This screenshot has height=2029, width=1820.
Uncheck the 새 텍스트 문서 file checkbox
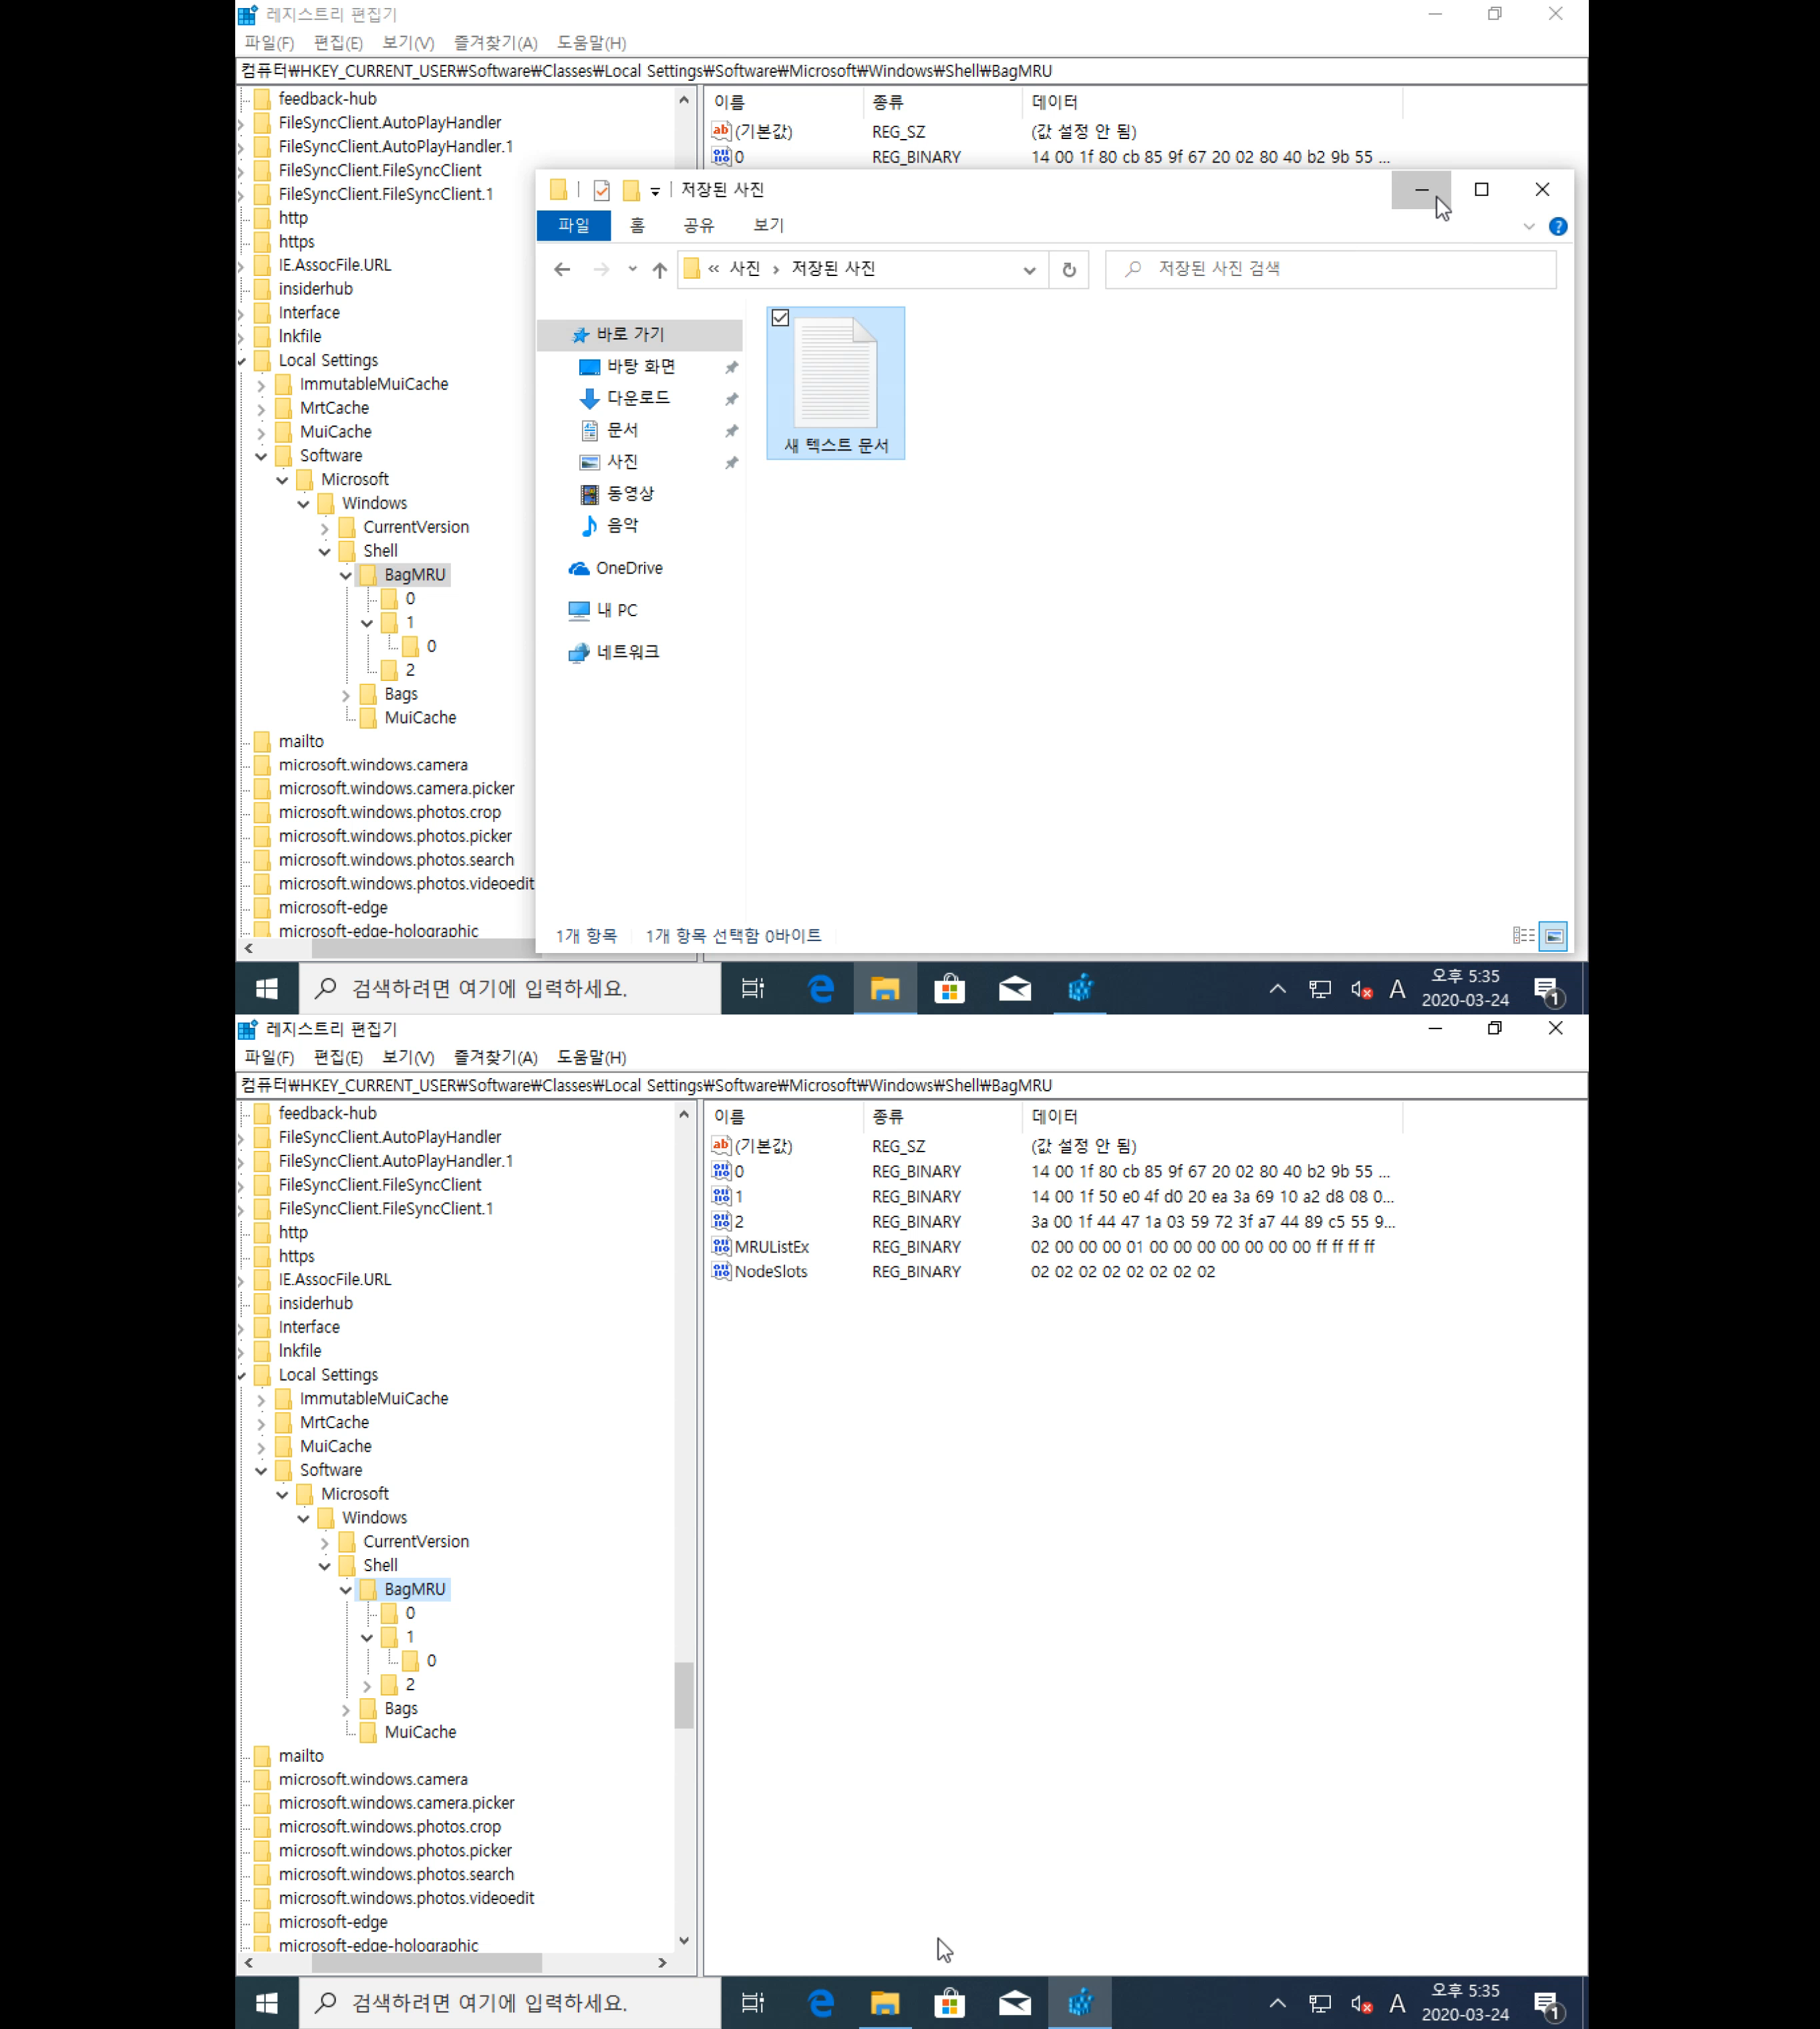(x=780, y=318)
